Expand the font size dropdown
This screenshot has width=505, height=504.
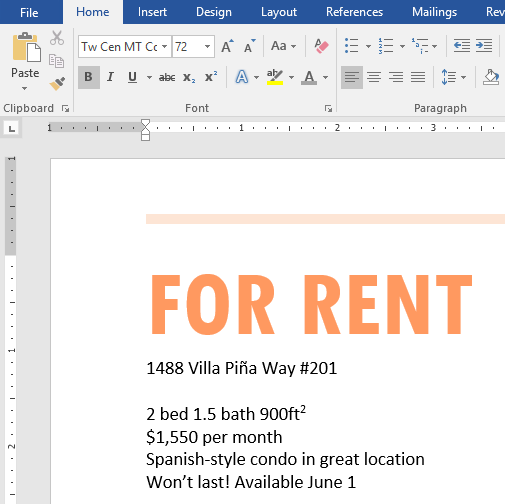point(207,46)
